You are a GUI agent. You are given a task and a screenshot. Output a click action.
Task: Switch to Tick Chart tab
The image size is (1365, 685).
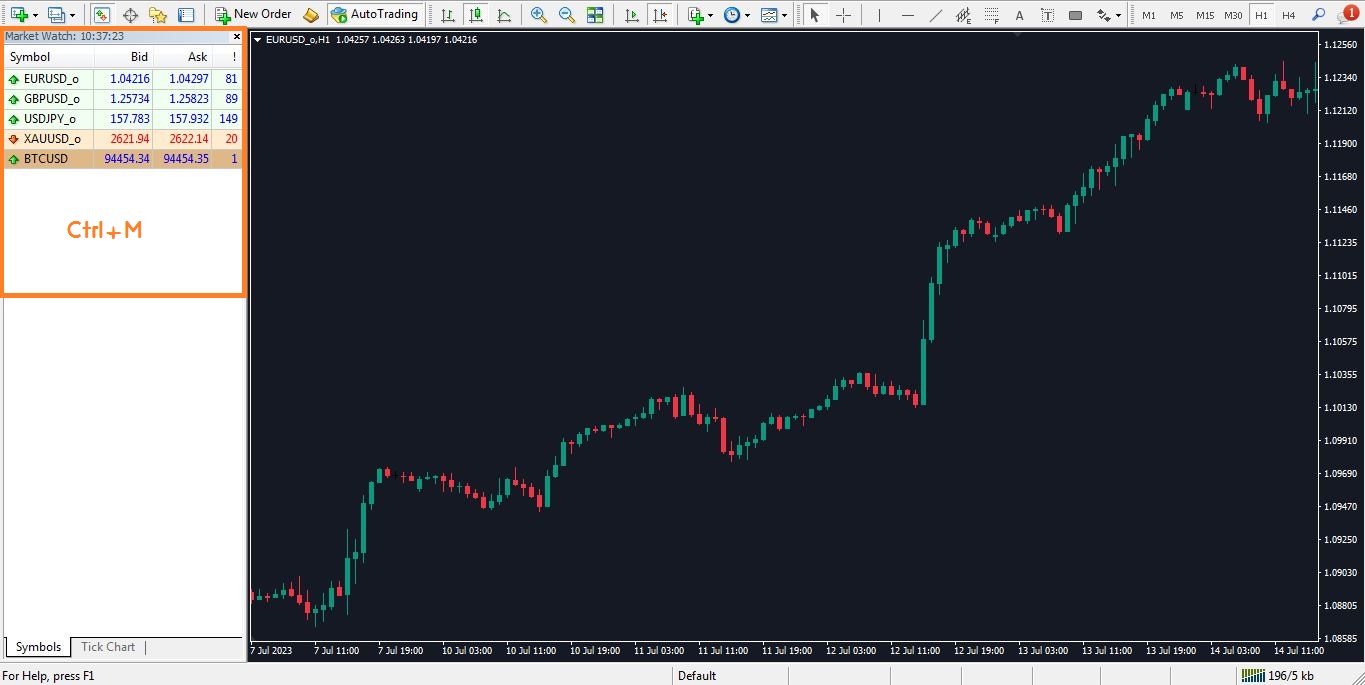coord(108,647)
